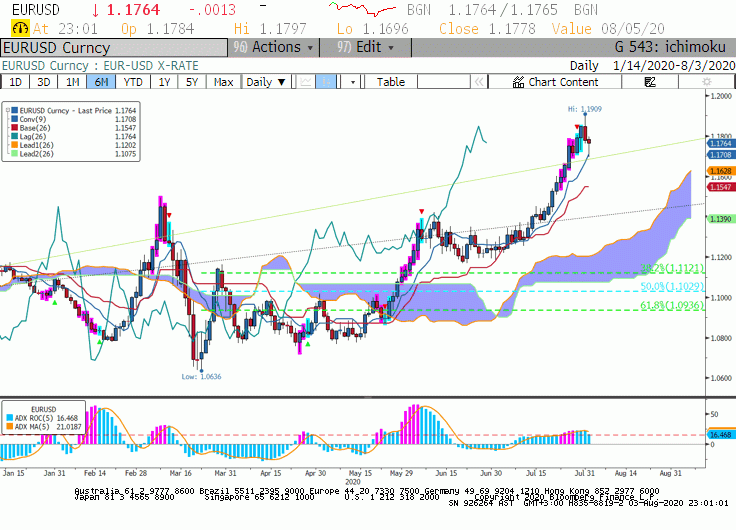Screen dimensions: 736x530
Task: Open the Daily periodicity dropdown
Action: 266,82
